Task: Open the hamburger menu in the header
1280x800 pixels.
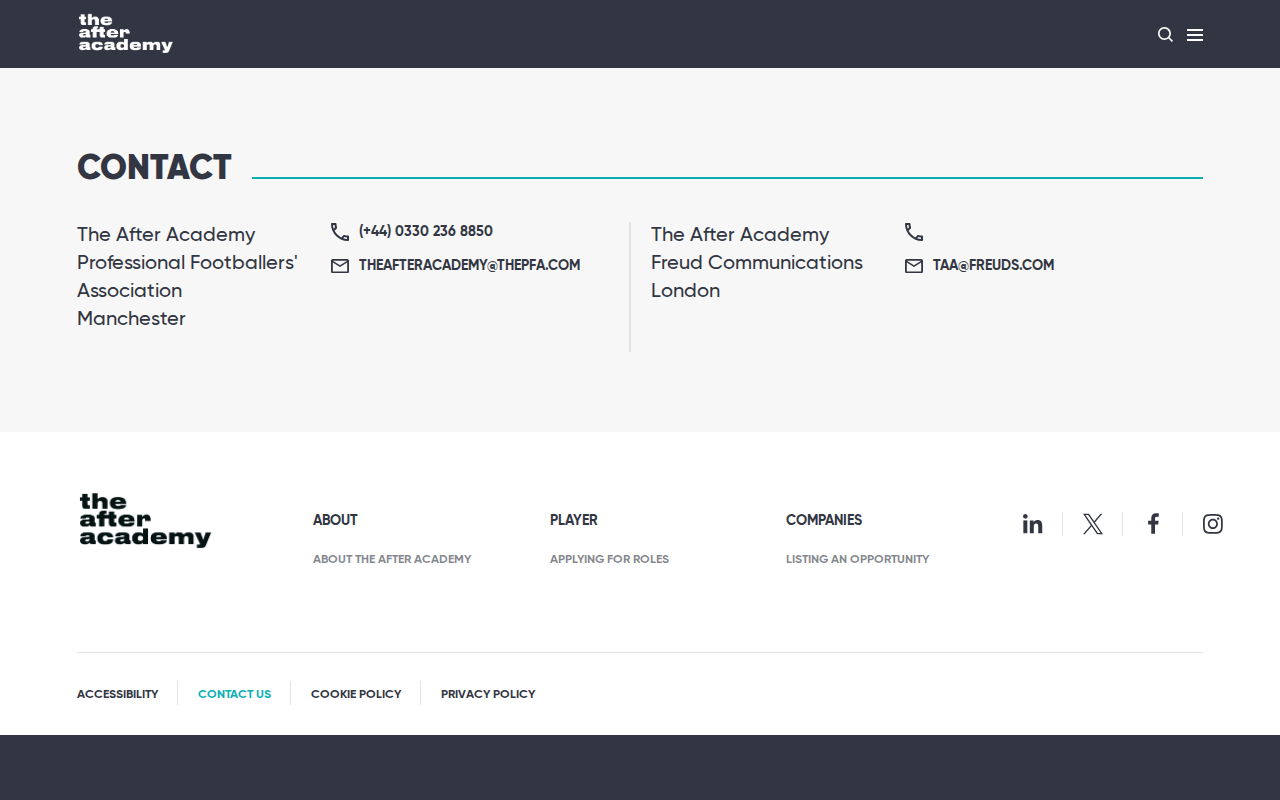Action: [x=1195, y=35]
